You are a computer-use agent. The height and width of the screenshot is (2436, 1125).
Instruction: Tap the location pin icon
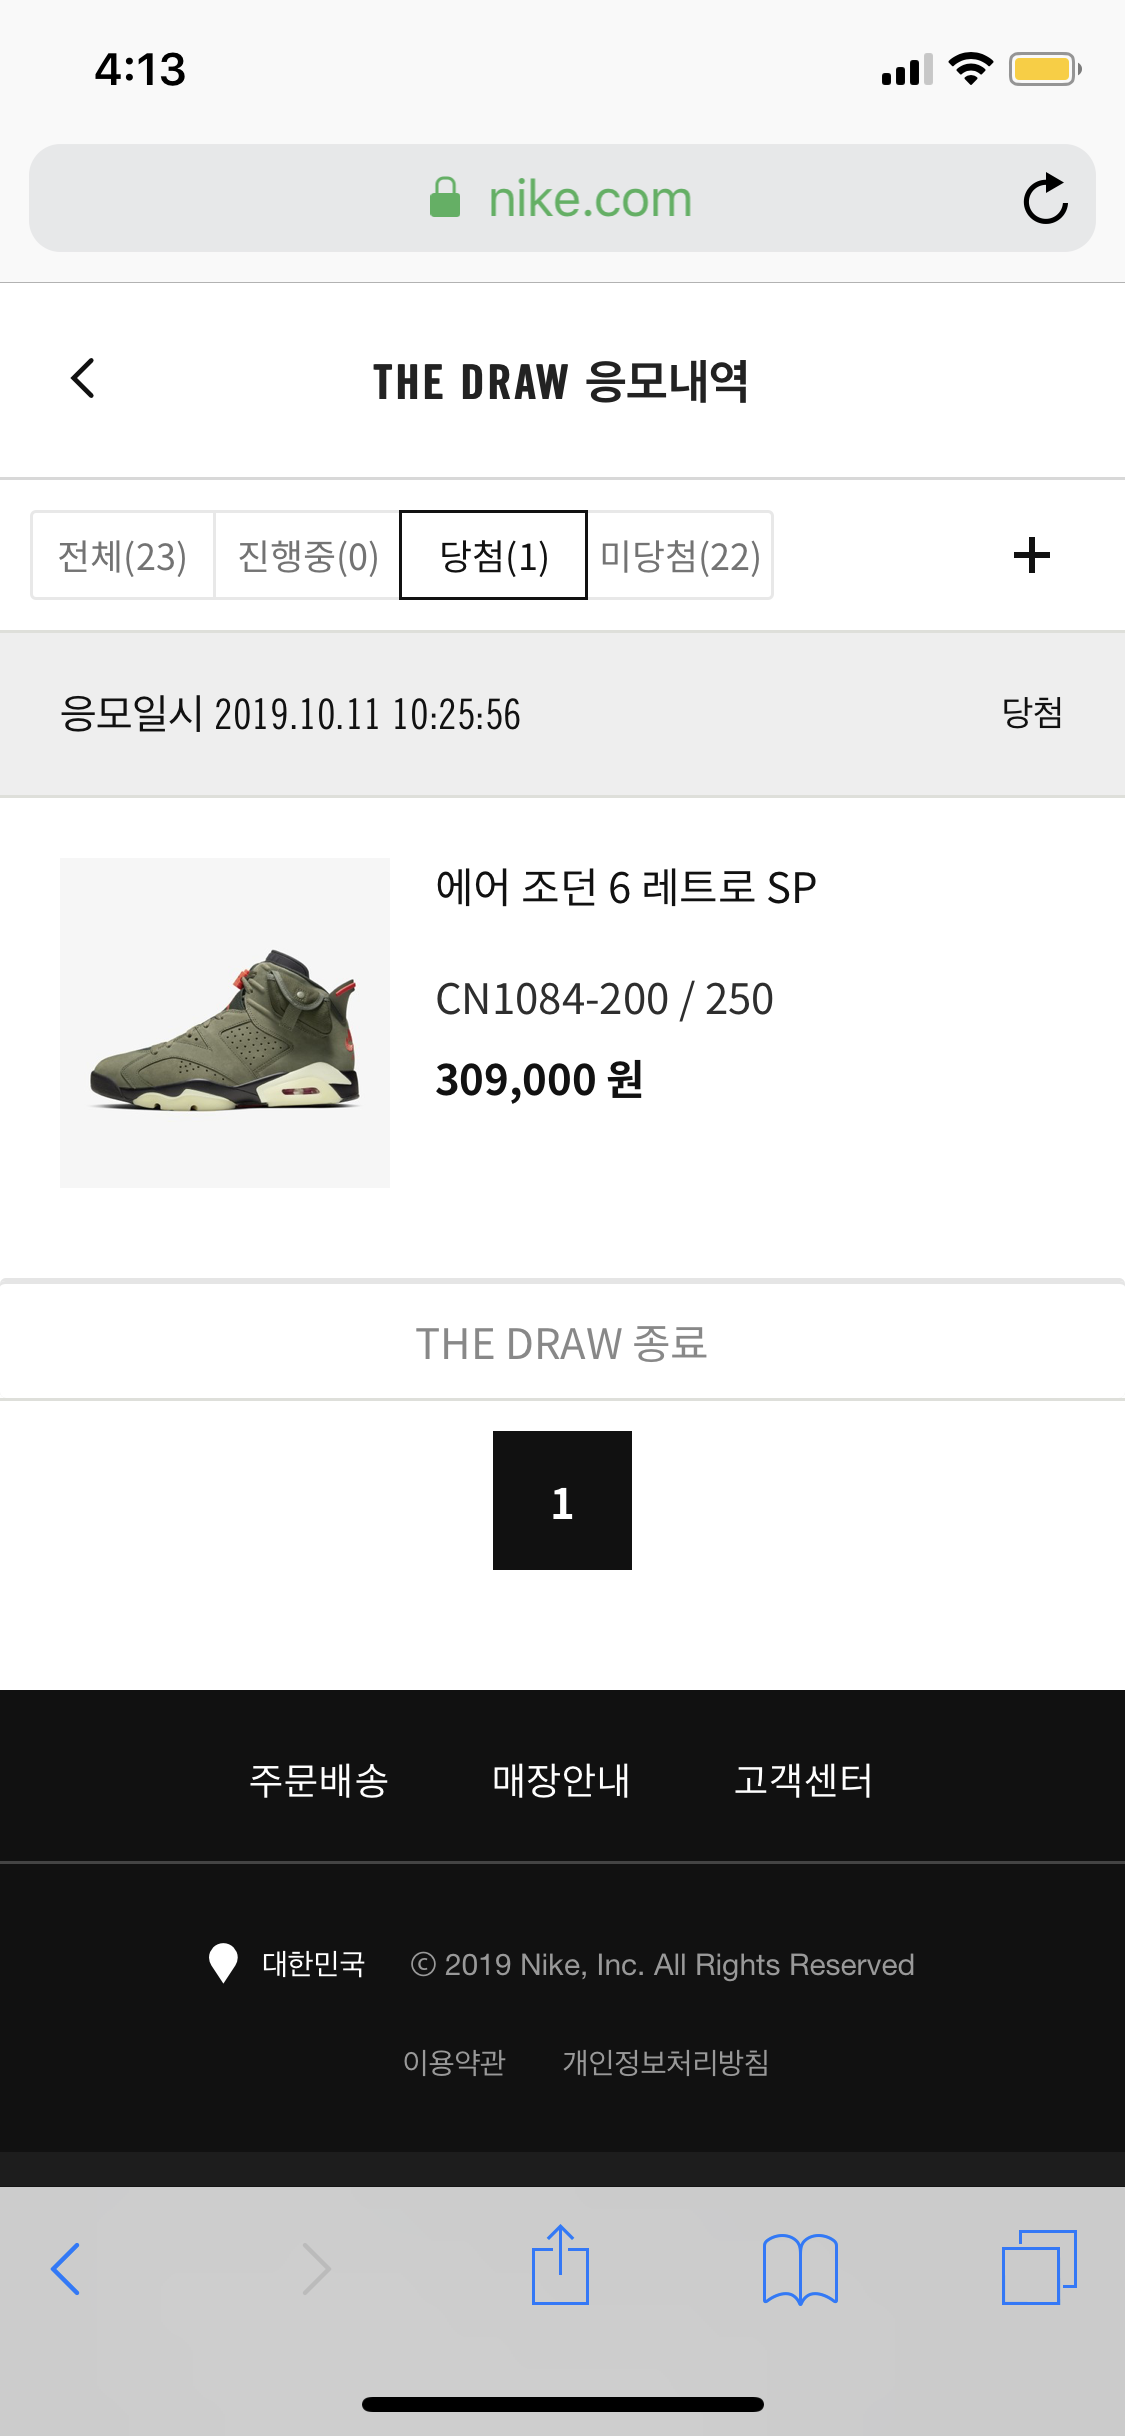click(223, 1963)
